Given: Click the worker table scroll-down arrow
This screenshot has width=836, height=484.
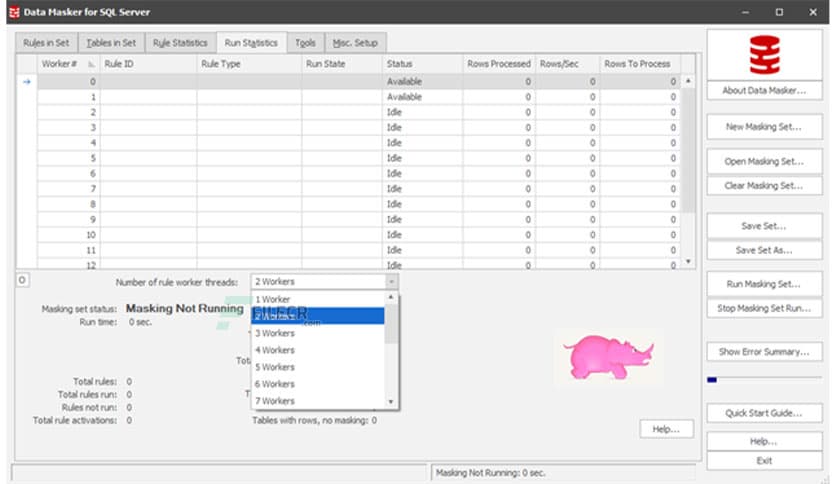Looking at the screenshot, I should (x=688, y=262).
